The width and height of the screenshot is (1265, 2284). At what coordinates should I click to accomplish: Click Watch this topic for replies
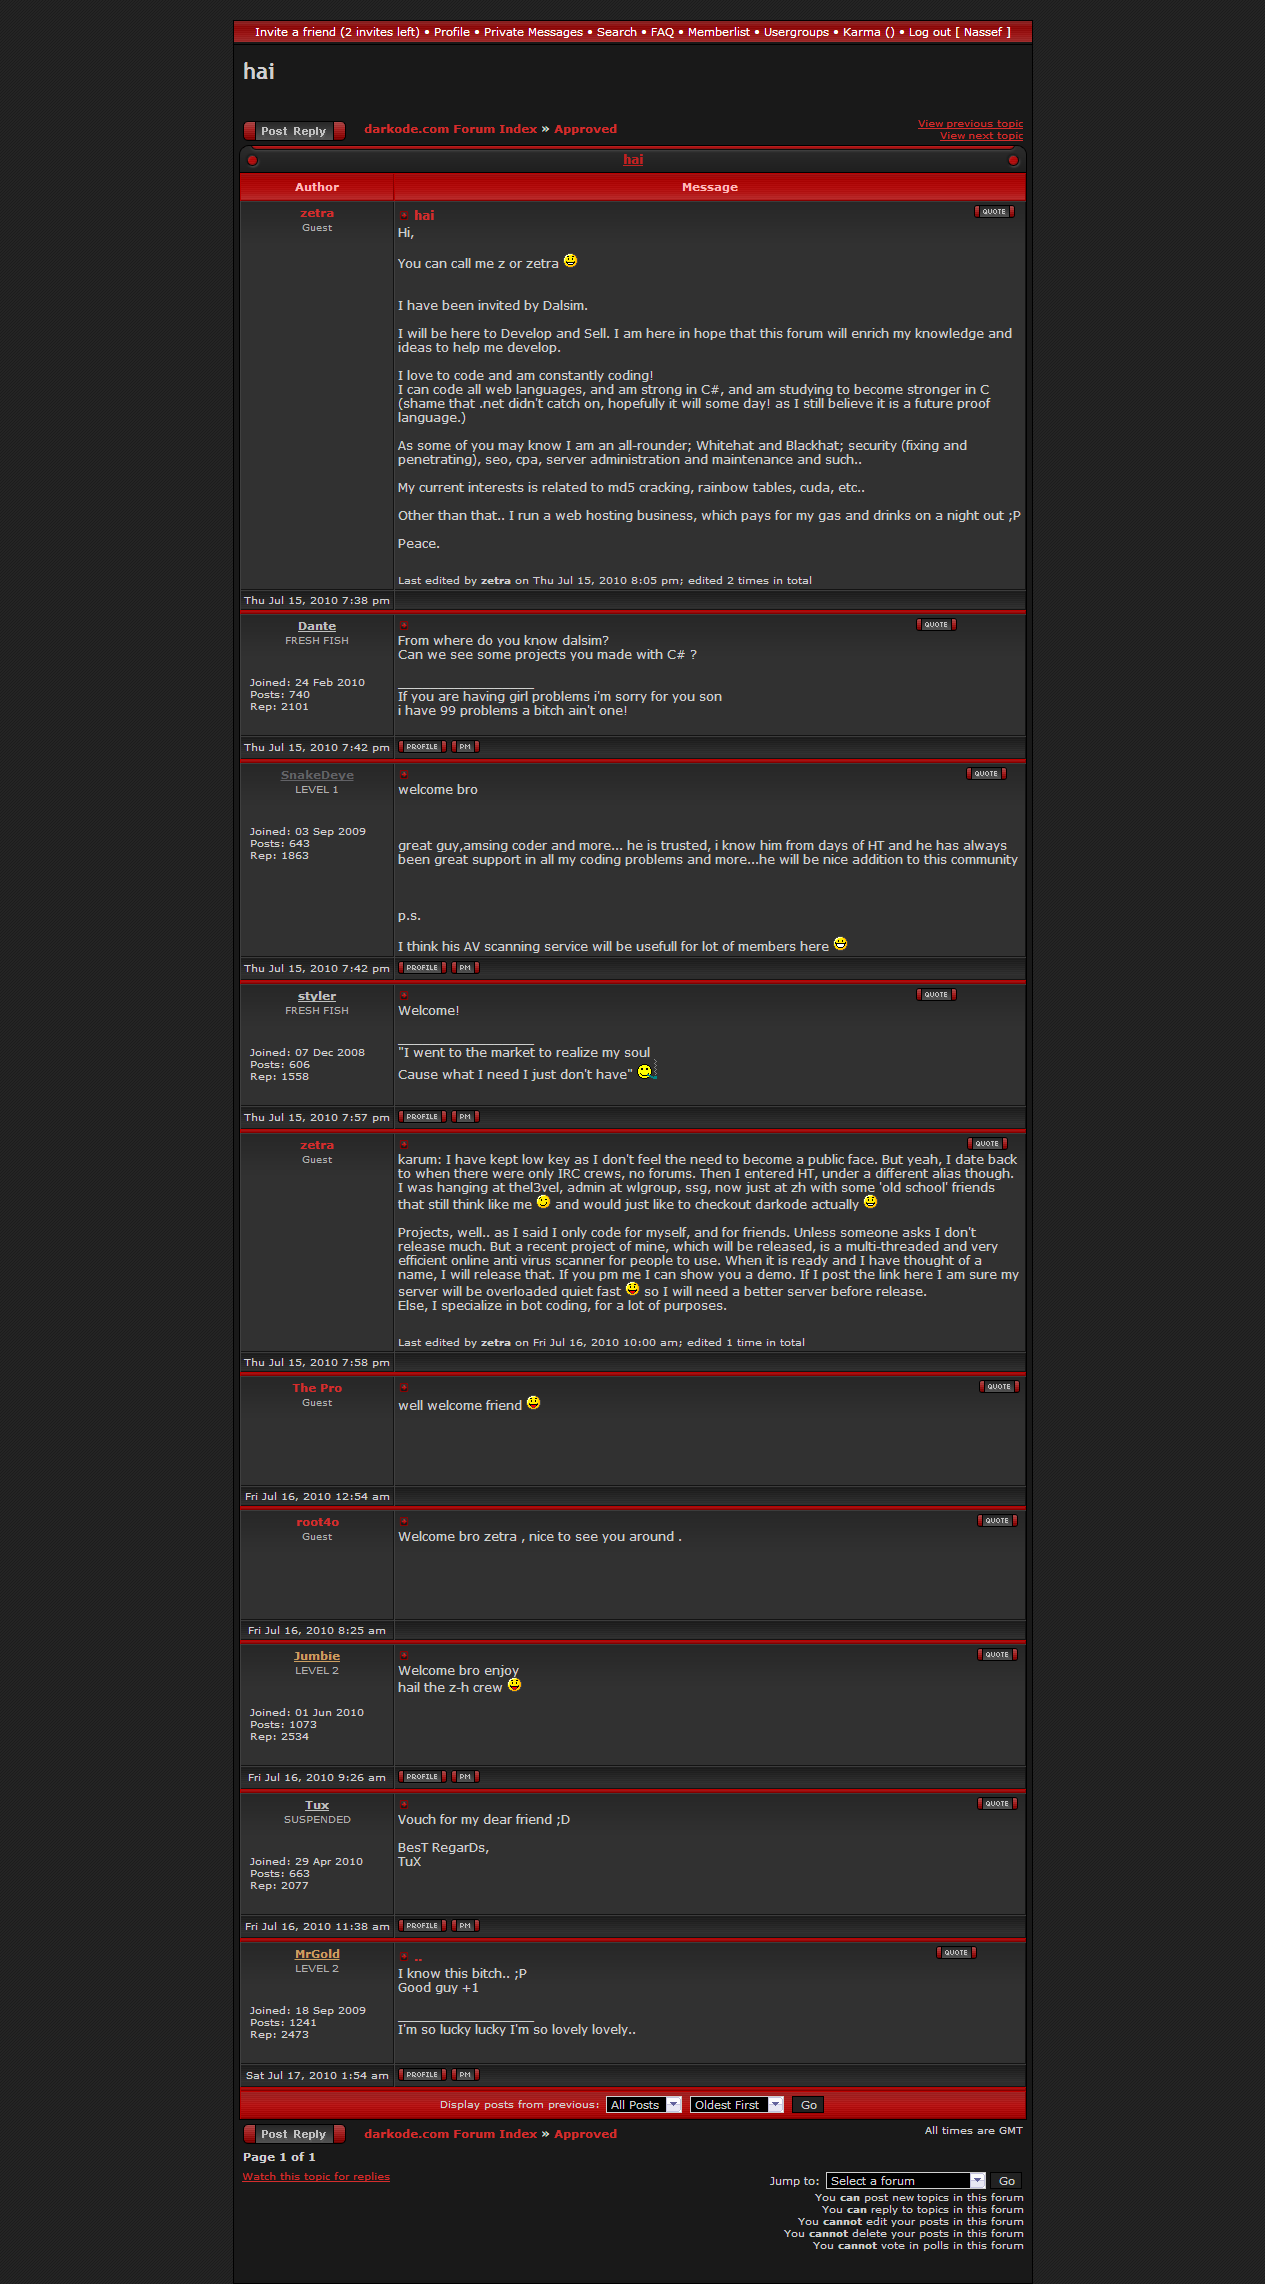(316, 2177)
